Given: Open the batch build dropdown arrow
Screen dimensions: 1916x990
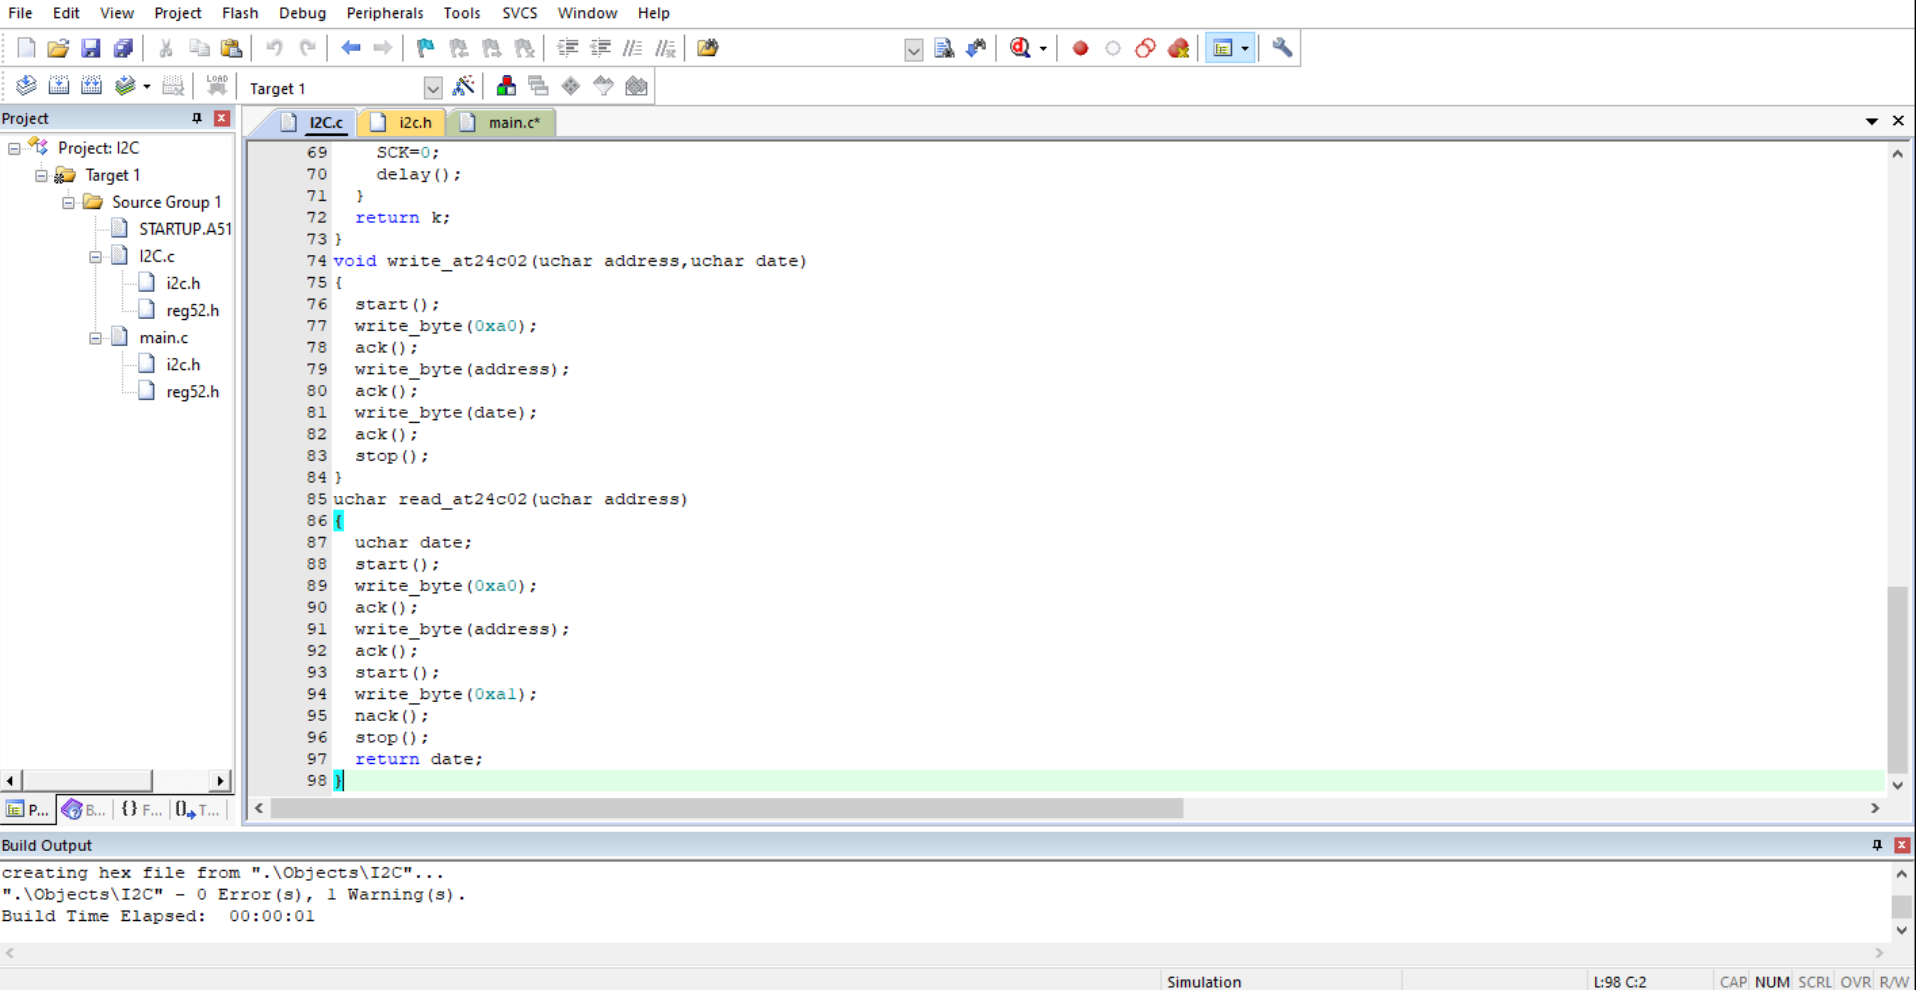Looking at the screenshot, I should click(147, 86).
